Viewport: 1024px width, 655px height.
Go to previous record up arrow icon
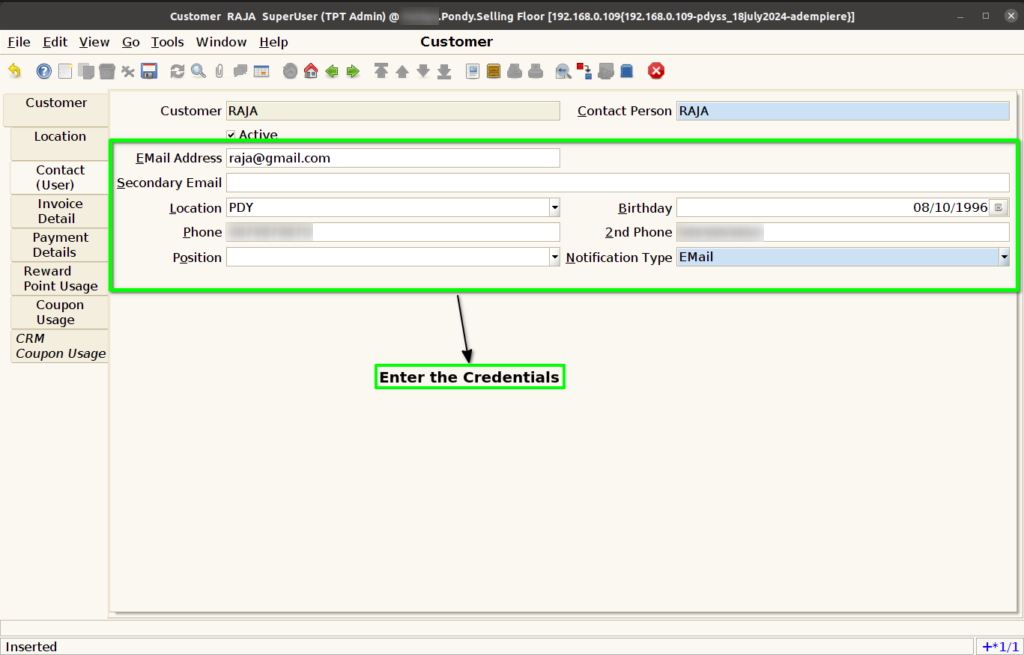(x=402, y=71)
